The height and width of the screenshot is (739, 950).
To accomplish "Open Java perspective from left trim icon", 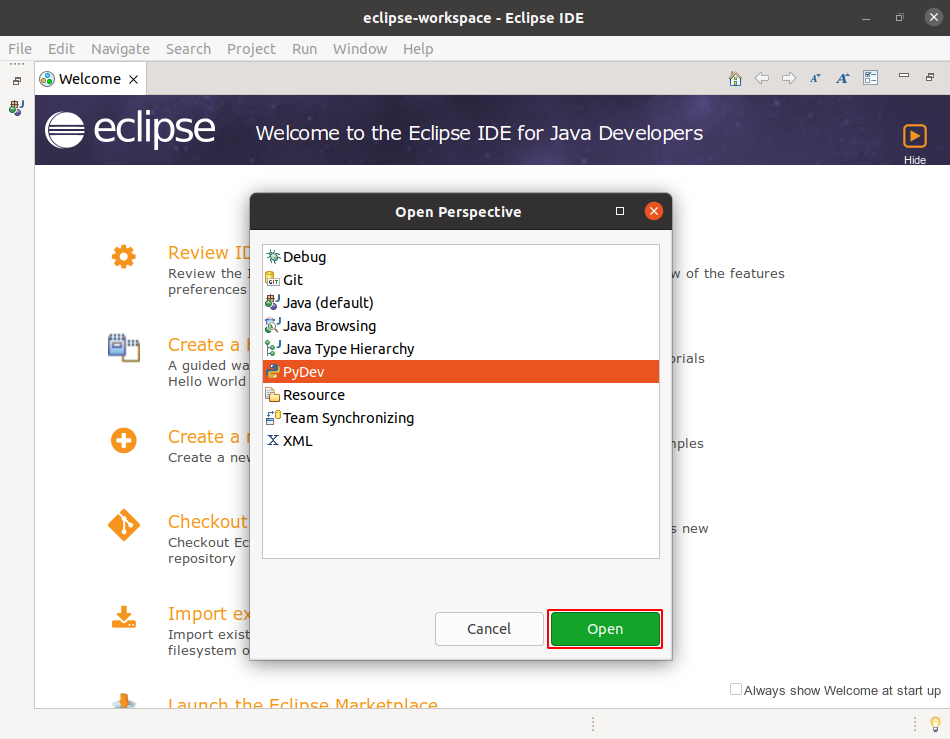I will pos(16,108).
